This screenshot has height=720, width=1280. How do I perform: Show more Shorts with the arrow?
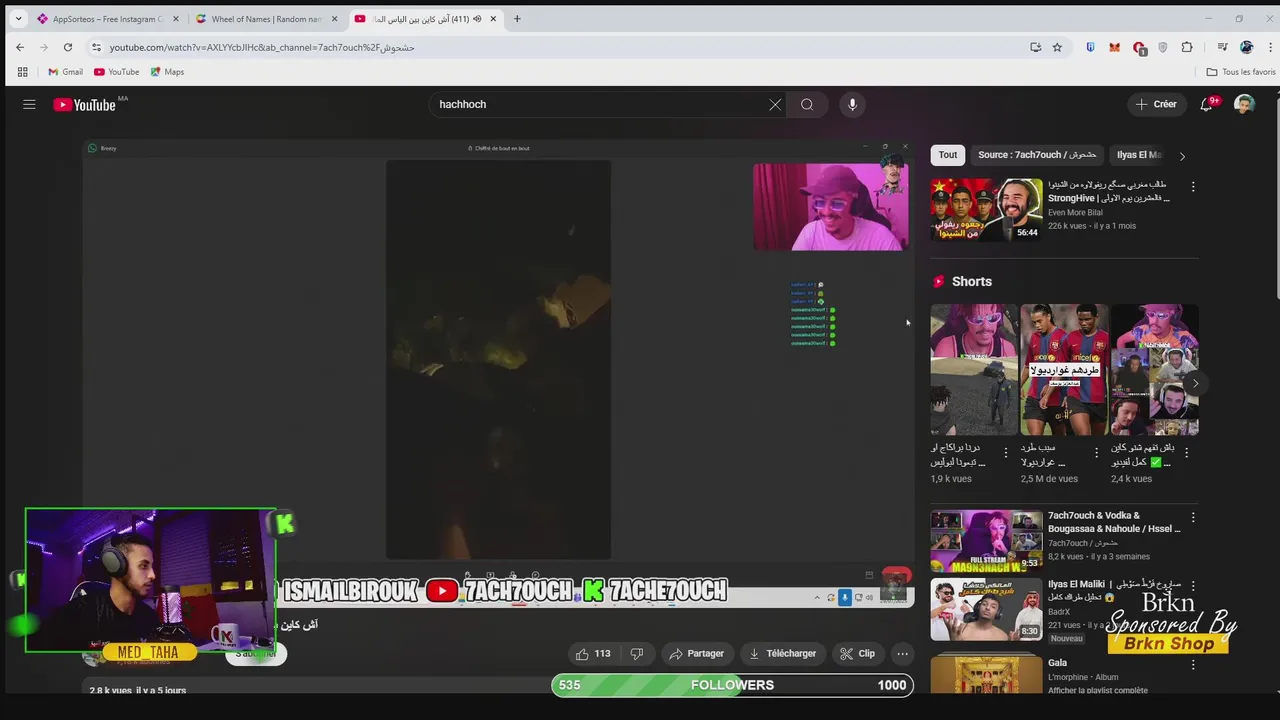(x=1195, y=384)
